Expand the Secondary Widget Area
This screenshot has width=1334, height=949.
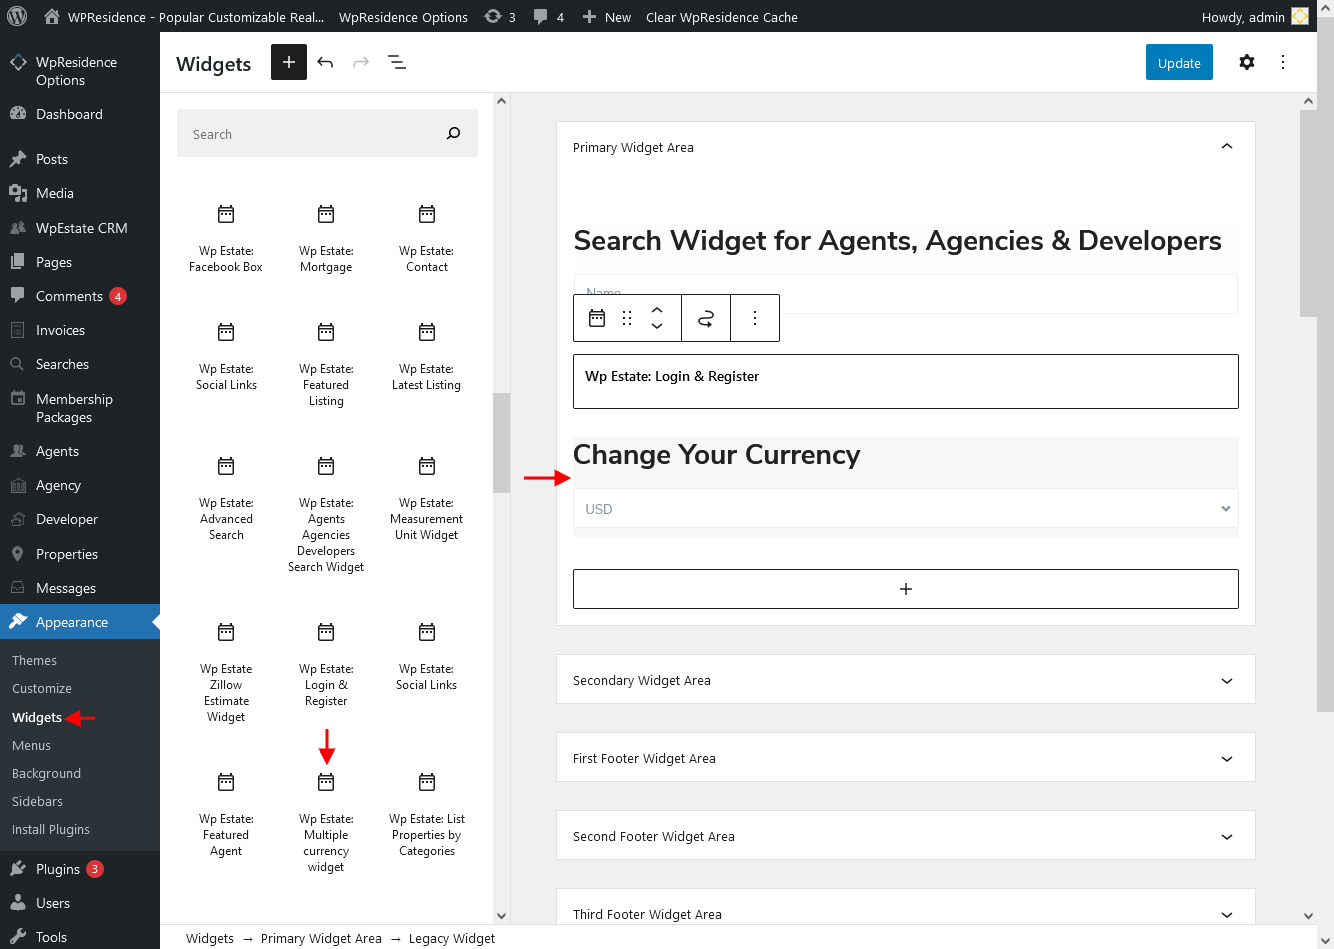tap(1227, 681)
